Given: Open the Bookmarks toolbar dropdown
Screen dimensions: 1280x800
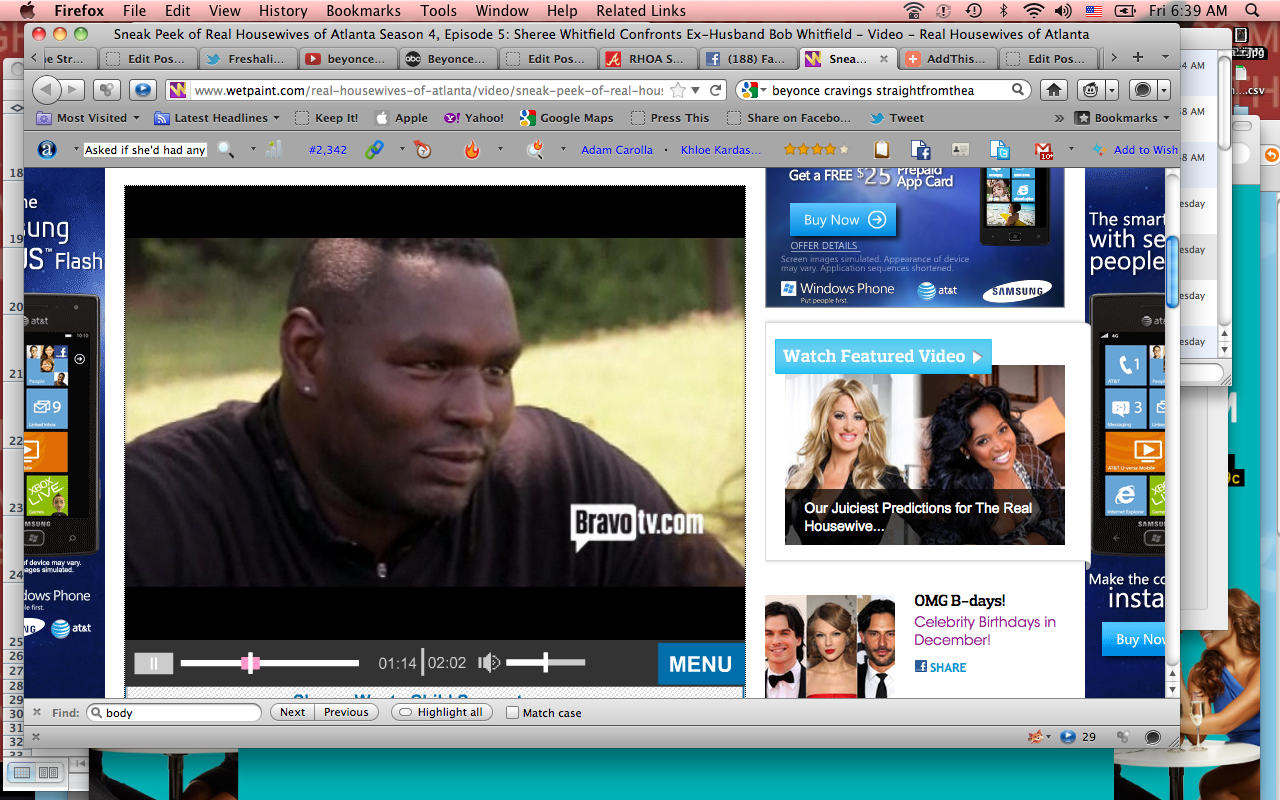Looking at the screenshot, I should (1122, 118).
